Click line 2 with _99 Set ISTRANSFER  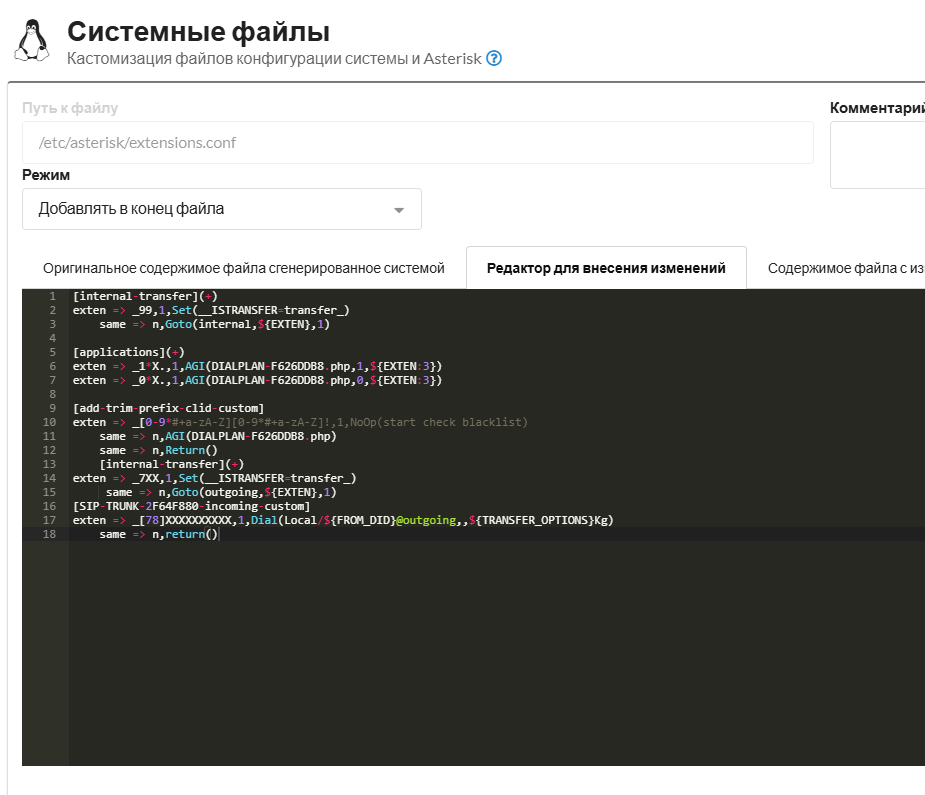click(211, 310)
